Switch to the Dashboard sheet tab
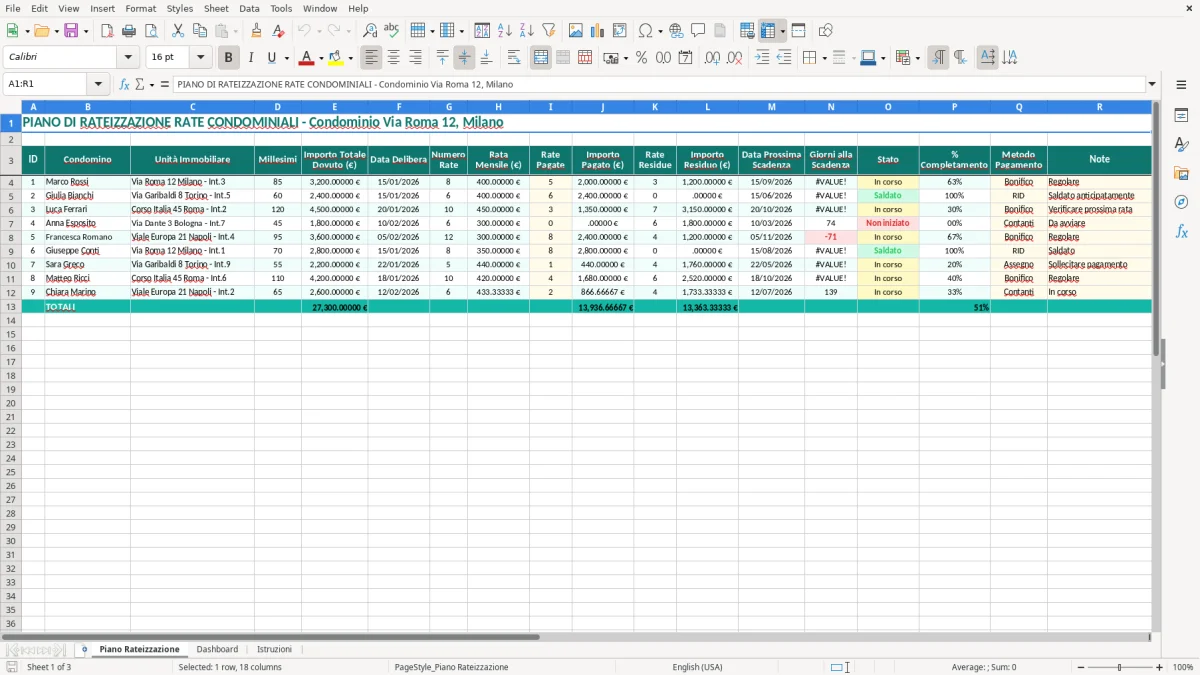The width and height of the screenshot is (1200, 675). [x=217, y=649]
